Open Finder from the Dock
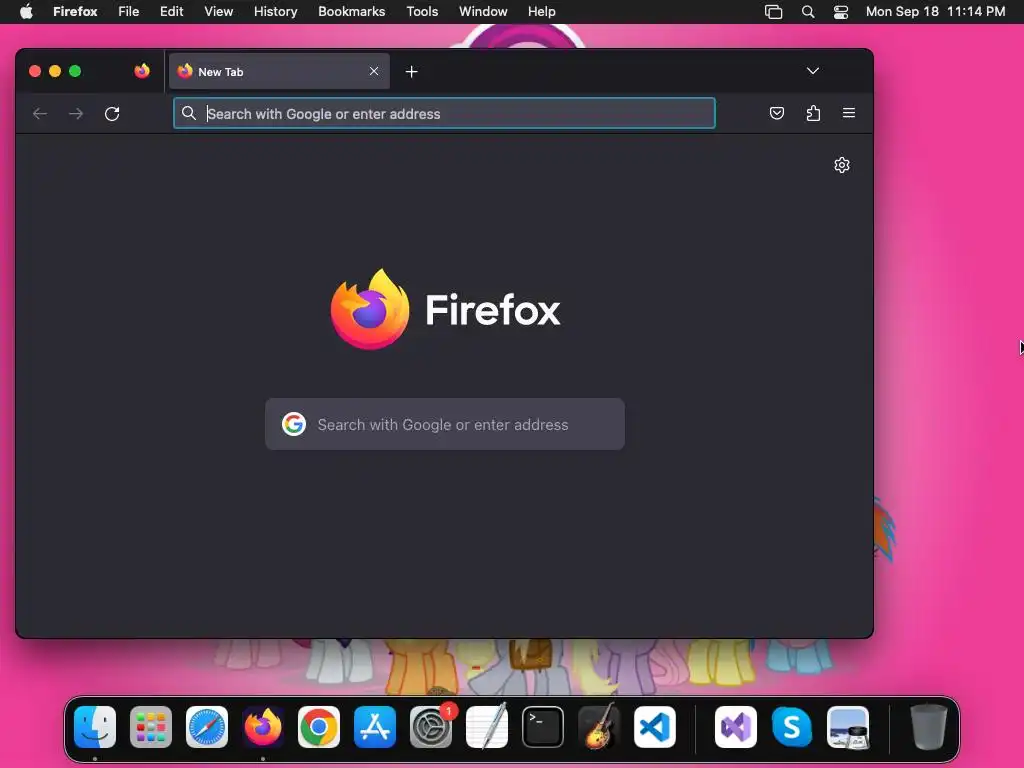Image resolution: width=1024 pixels, height=768 pixels. pyautogui.click(x=95, y=727)
